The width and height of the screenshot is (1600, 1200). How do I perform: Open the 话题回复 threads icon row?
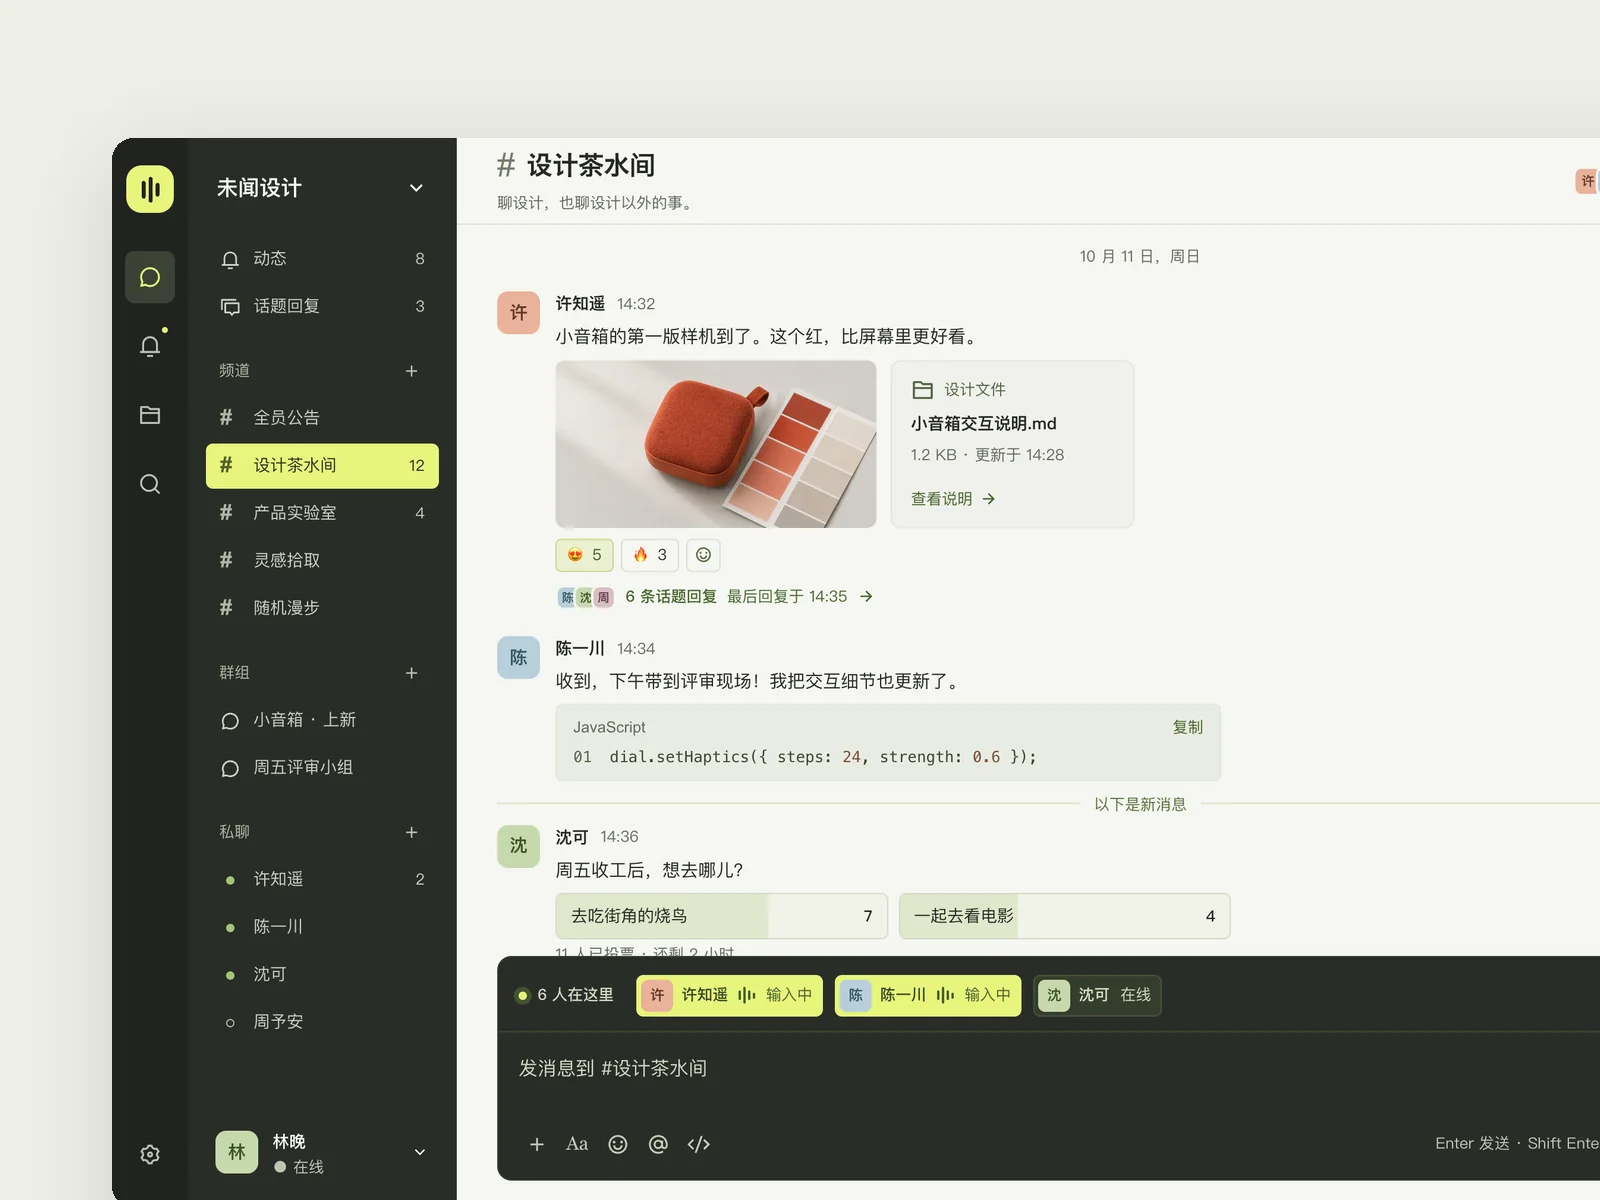(322, 306)
